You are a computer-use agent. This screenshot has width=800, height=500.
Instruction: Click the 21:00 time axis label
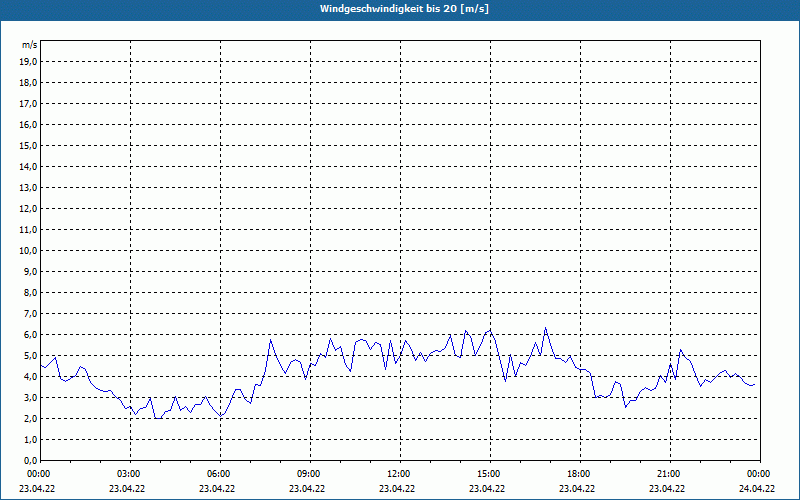click(x=669, y=474)
